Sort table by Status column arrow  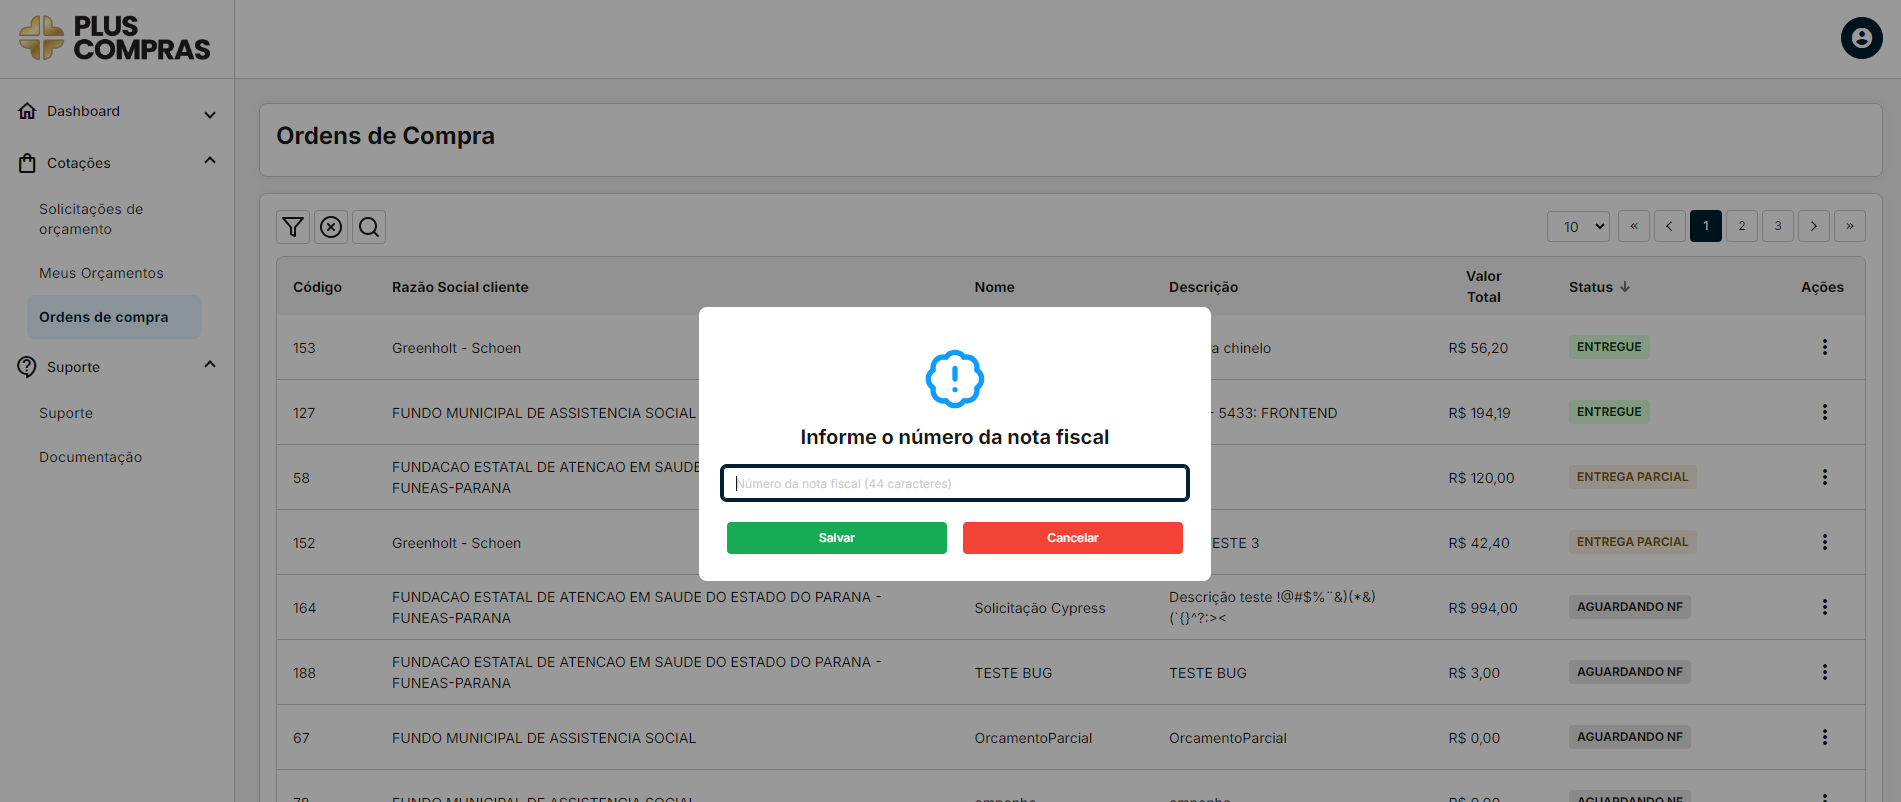click(x=1625, y=287)
